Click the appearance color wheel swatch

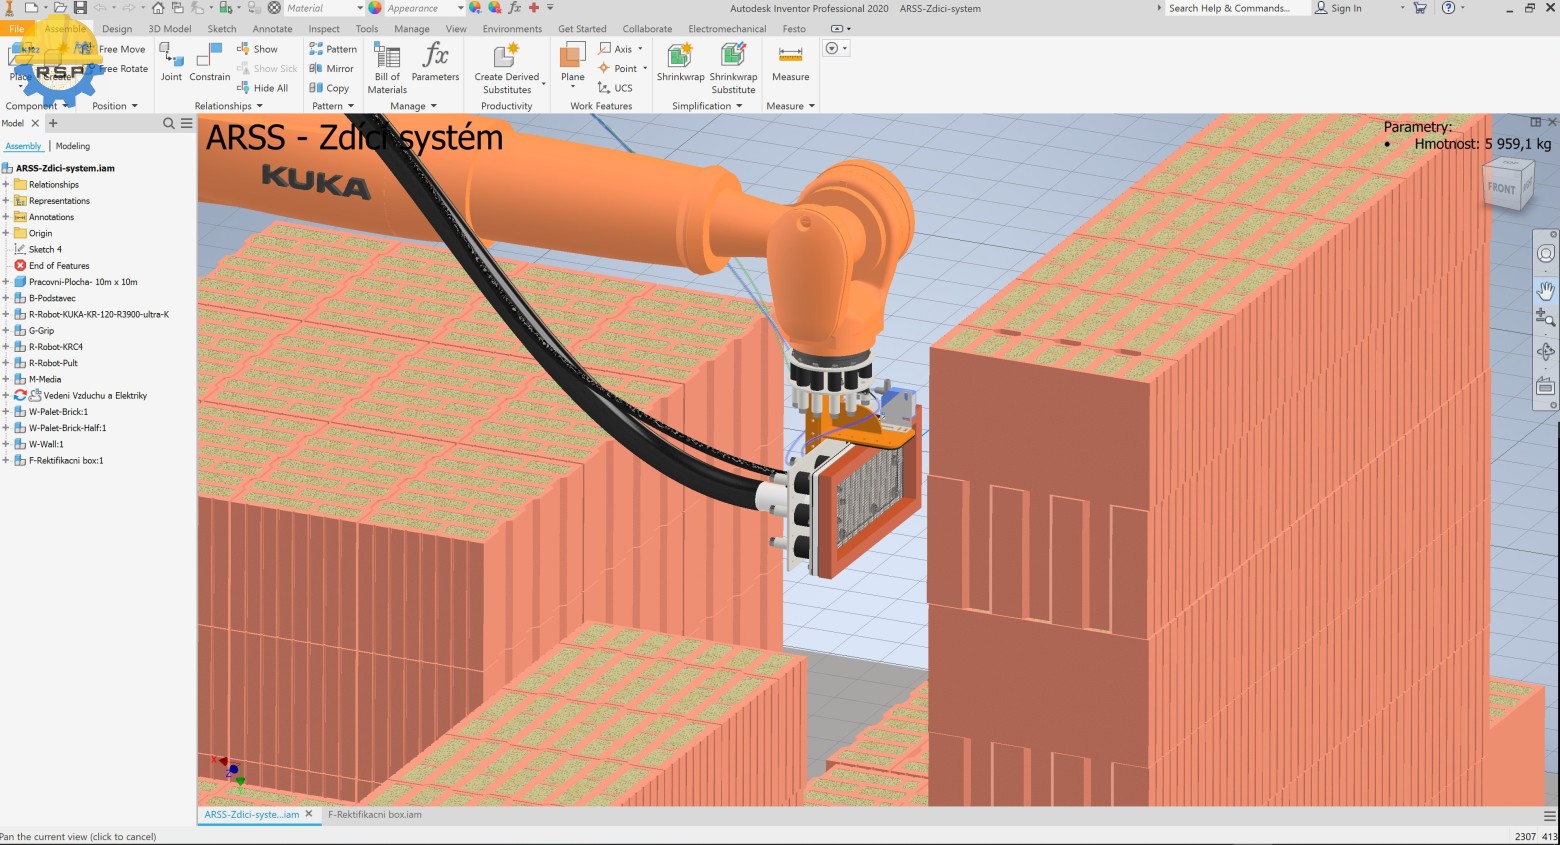point(375,8)
